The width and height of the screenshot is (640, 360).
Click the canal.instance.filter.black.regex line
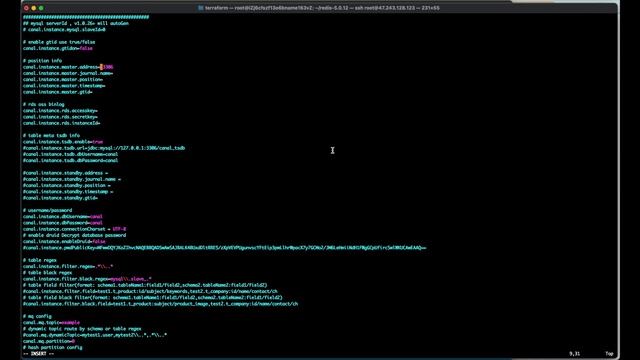tap(87, 279)
